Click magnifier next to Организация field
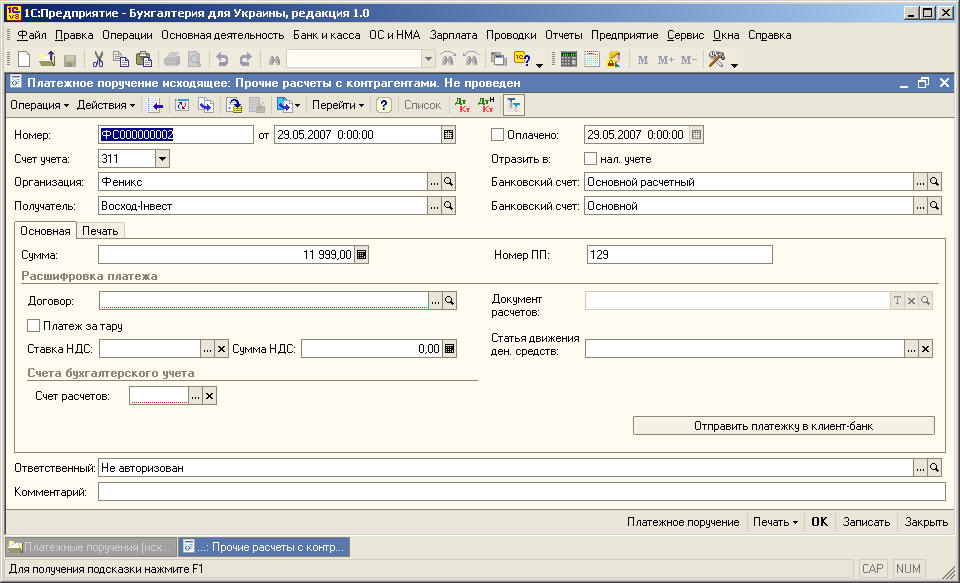Viewport: 960px width, 583px height. (449, 182)
